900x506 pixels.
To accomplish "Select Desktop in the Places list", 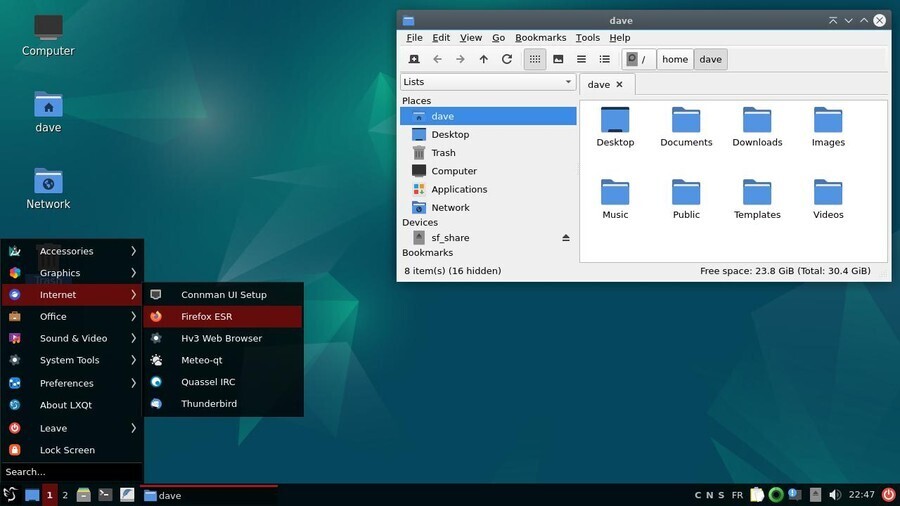I will tap(488, 134).
